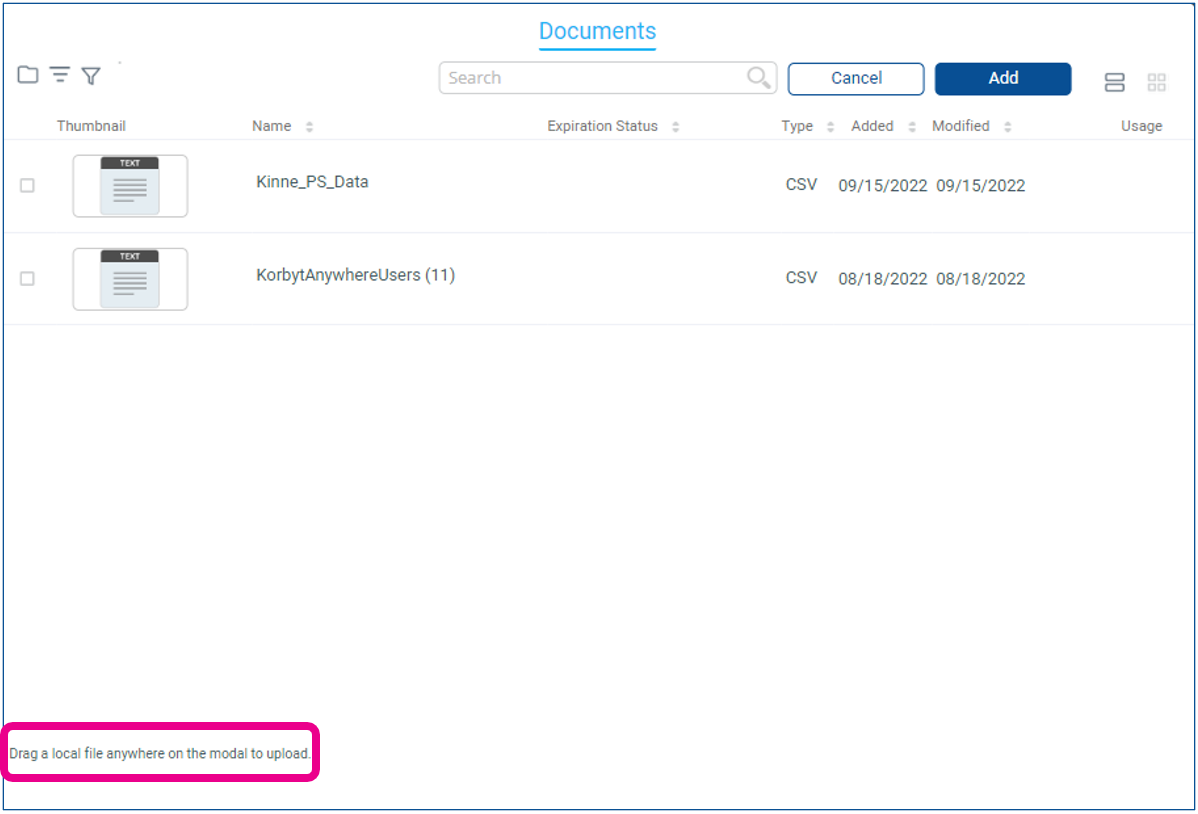Switch to grid view layout
Viewport: 1198px width, 814px height.
click(1157, 83)
